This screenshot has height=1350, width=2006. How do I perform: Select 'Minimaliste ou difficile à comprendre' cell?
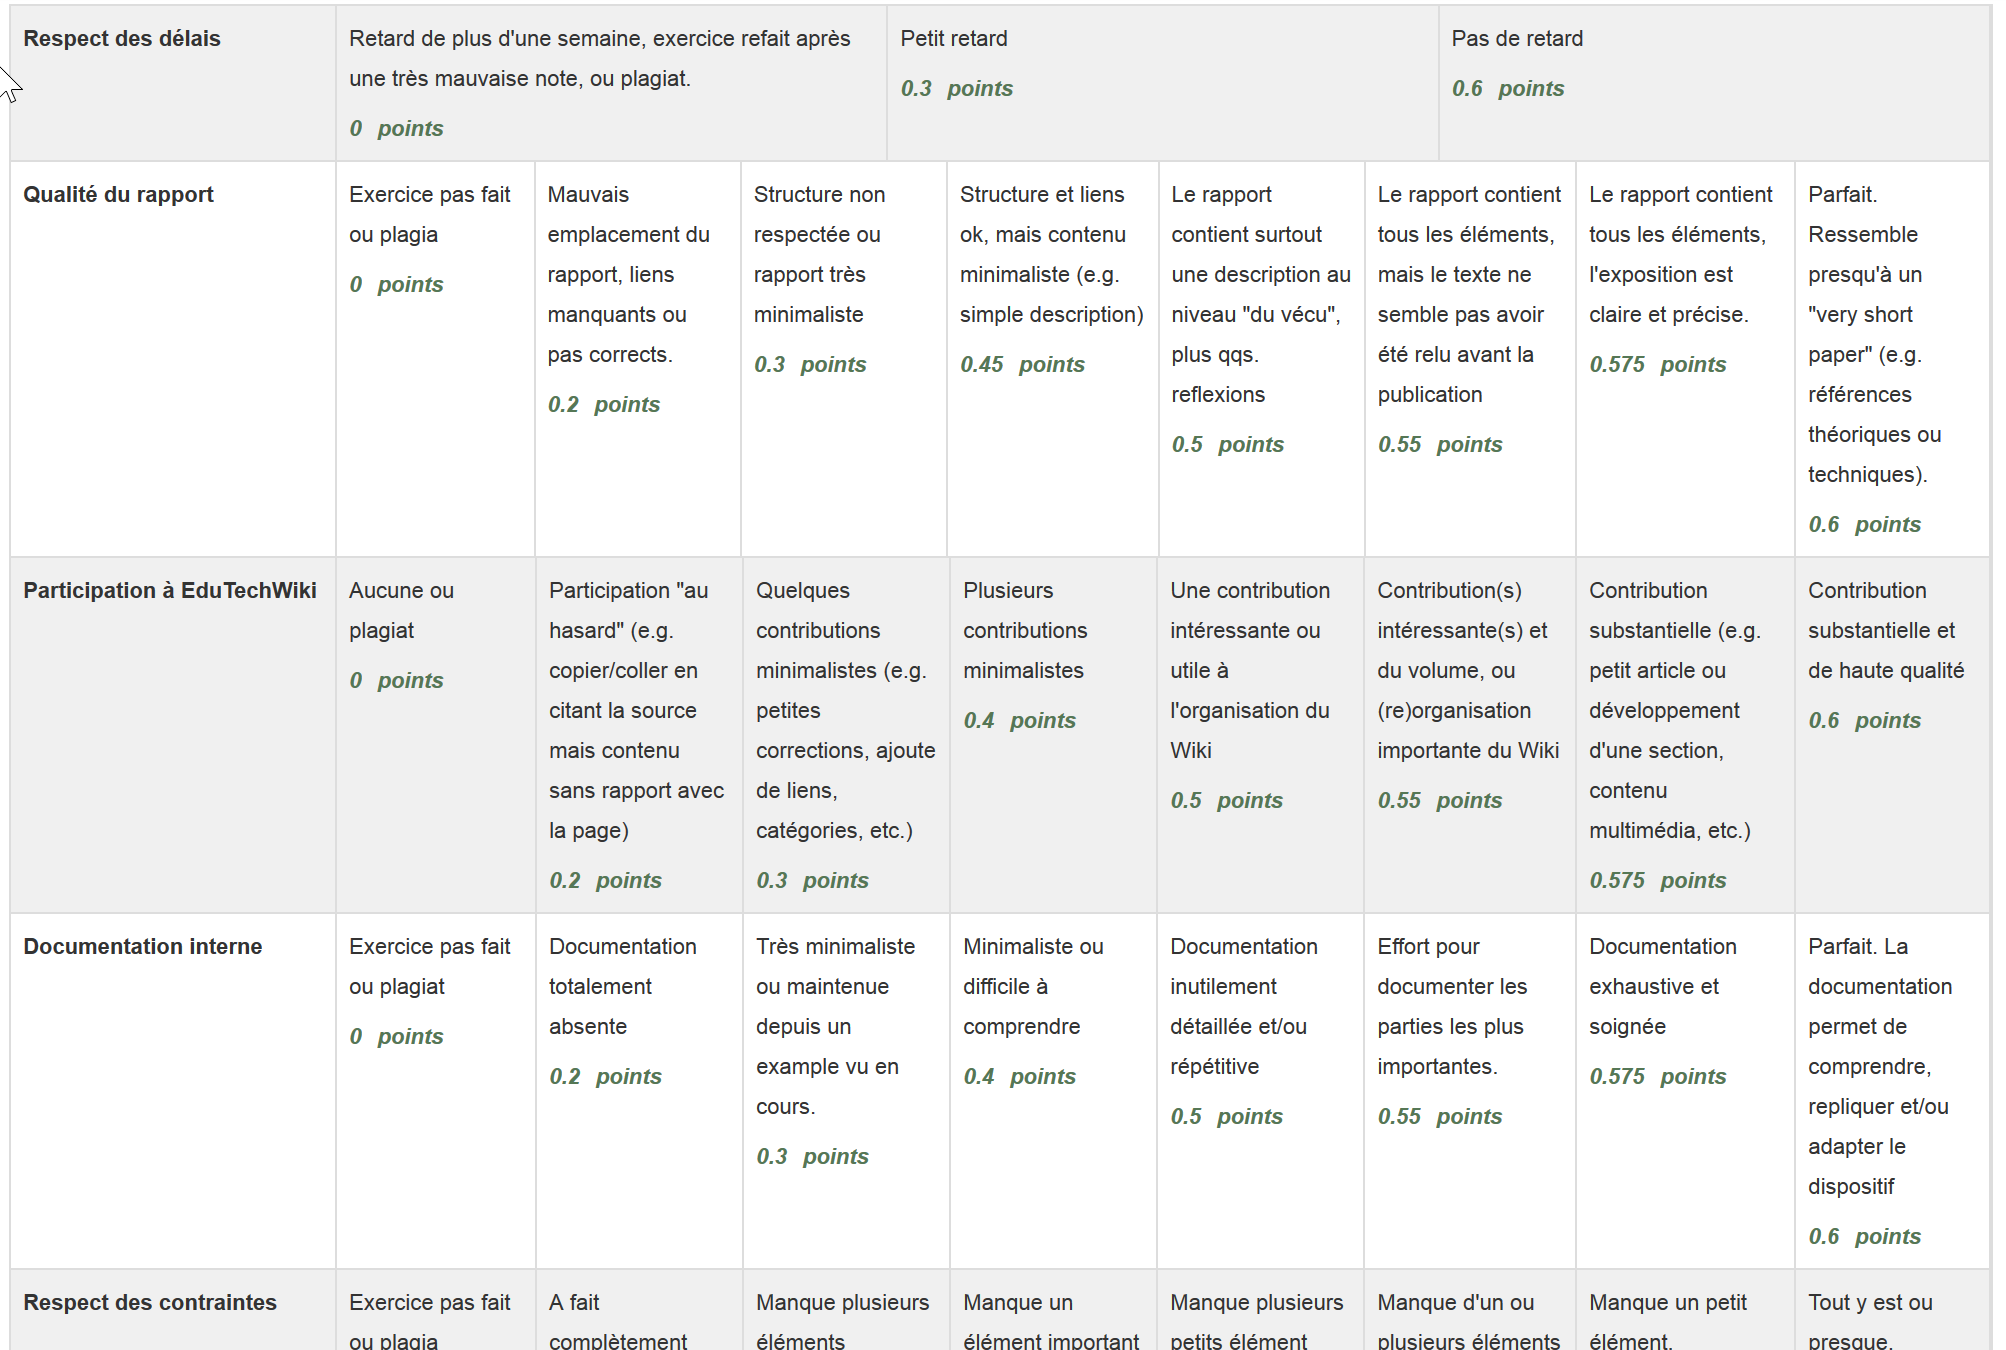[x=1053, y=1091]
